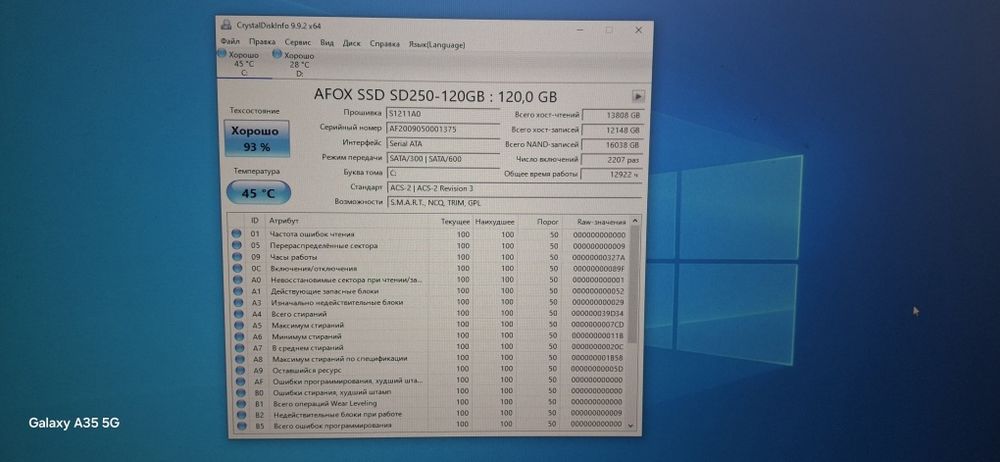Screen dimensions: 1000x462
Task: Click the Буква тома field C:
Action: [x=443, y=173]
